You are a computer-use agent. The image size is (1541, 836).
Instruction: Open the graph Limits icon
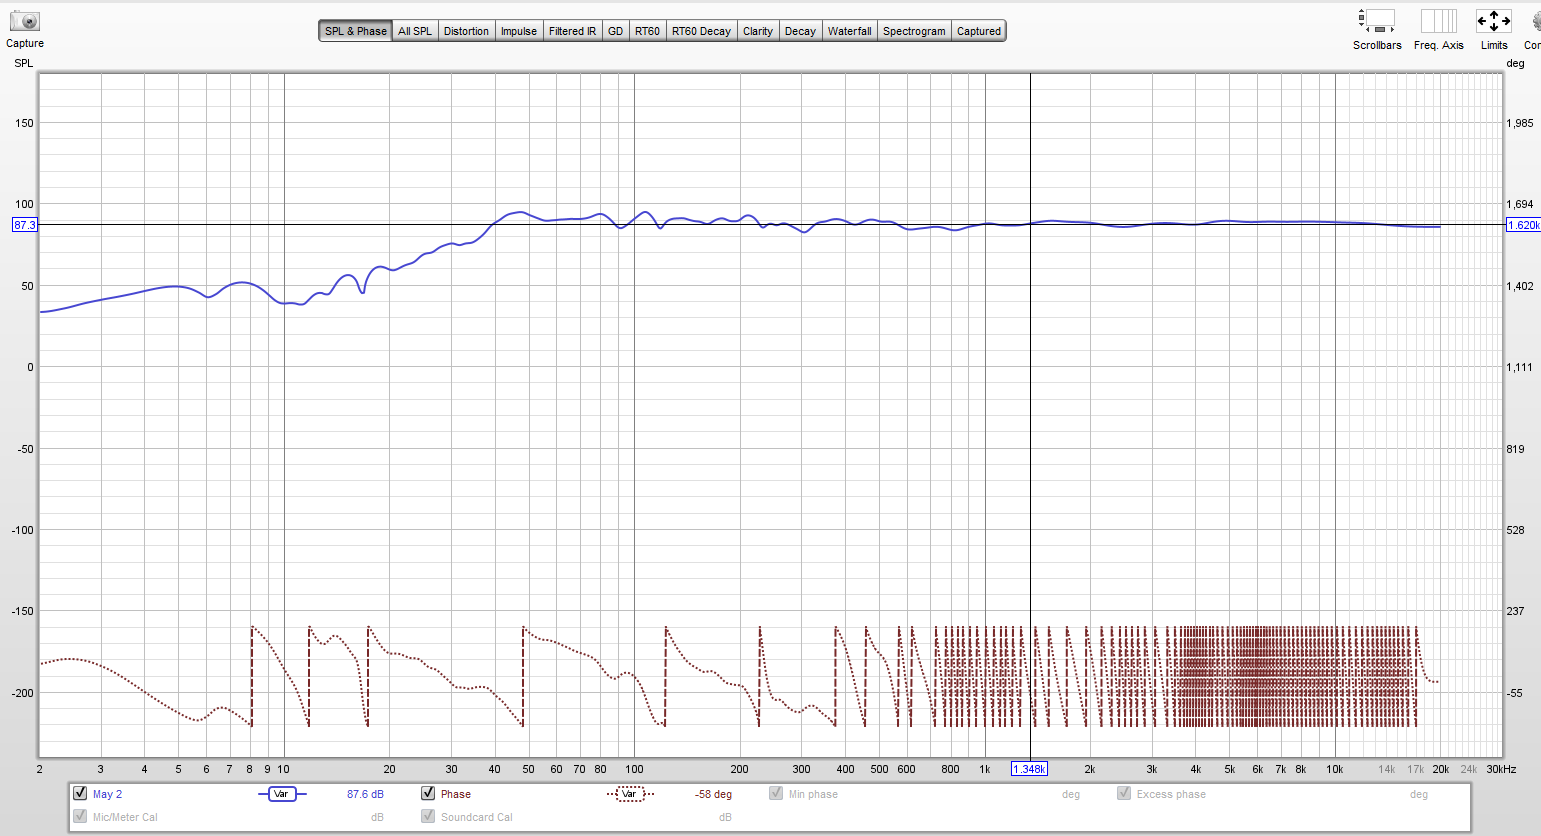(x=1494, y=22)
